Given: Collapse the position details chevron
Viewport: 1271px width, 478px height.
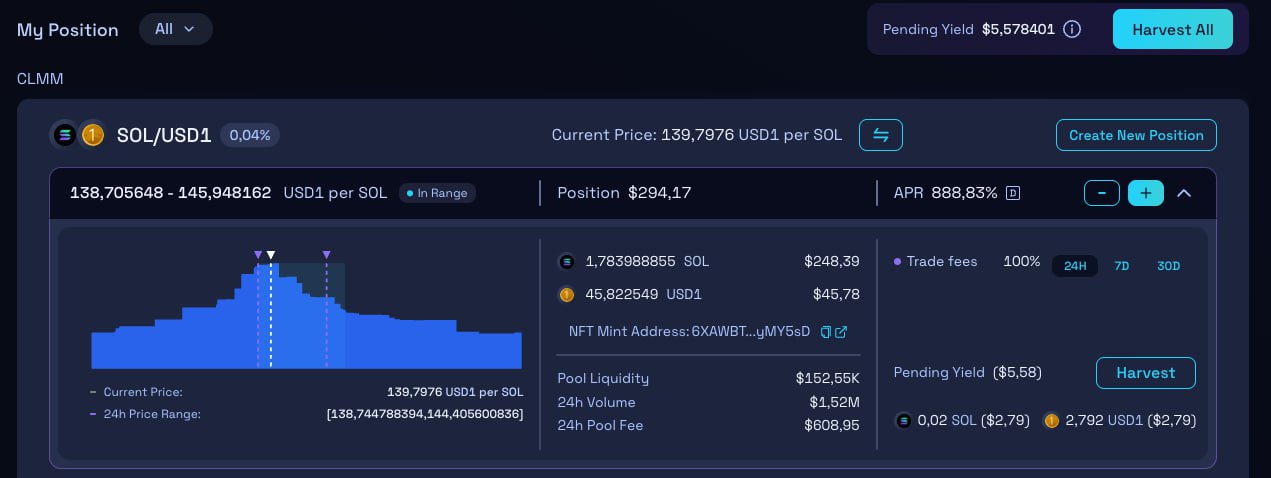Looking at the screenshot, I should point(1184,193).
